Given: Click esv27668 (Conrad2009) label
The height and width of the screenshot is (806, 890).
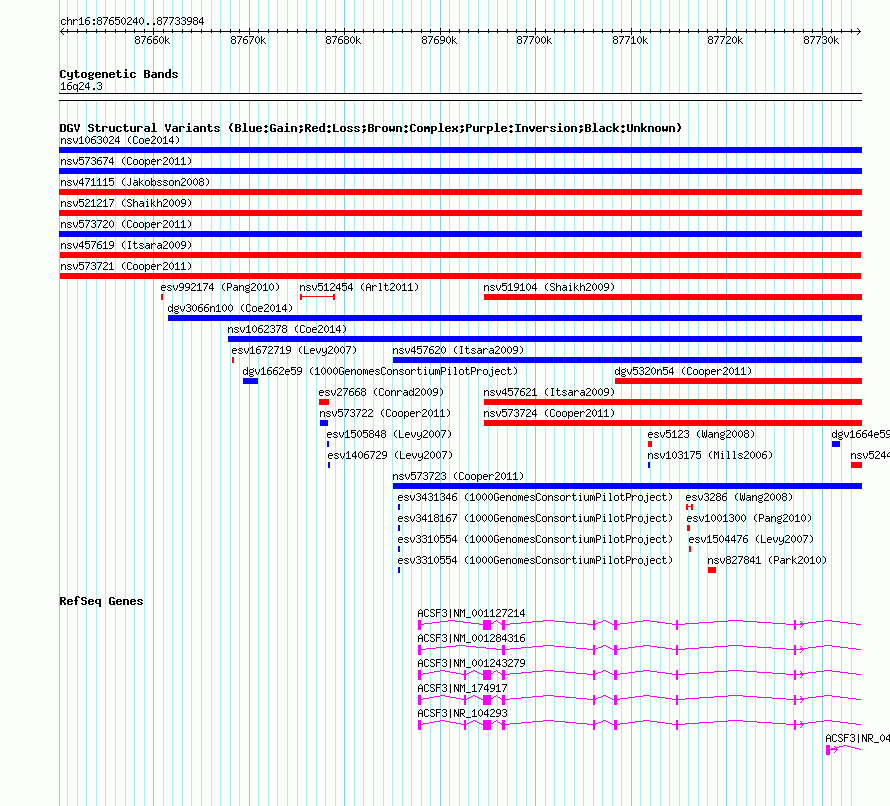Looking at the screenshot, I should [381, 392].
